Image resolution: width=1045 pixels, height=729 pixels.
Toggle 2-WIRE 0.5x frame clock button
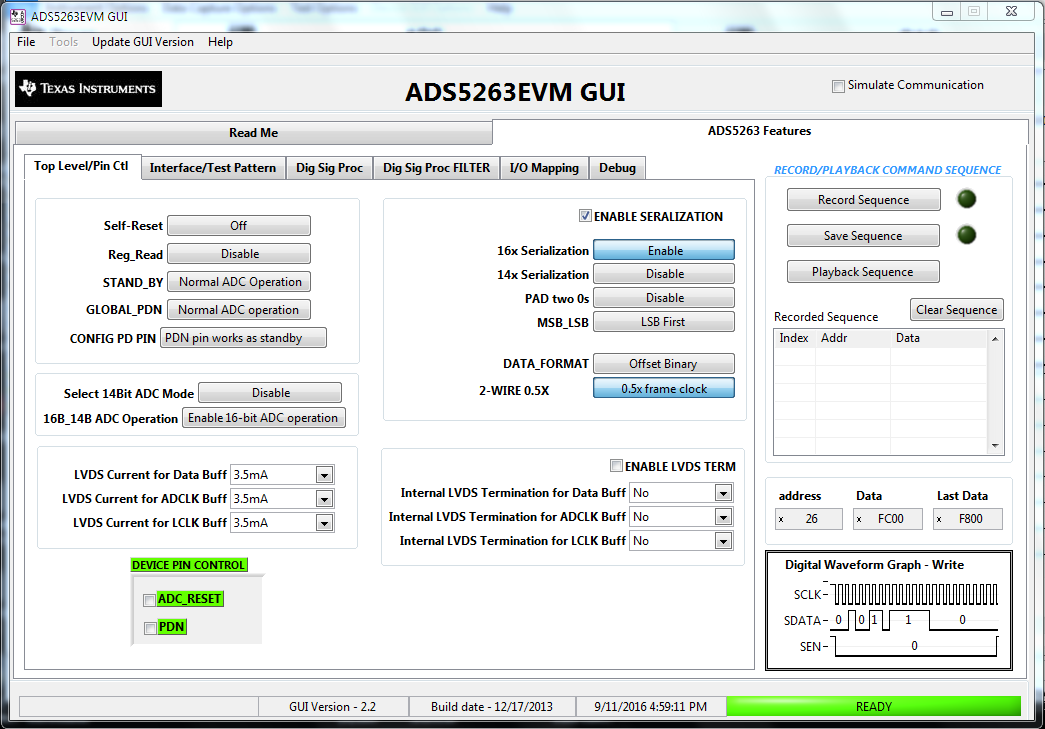click(664, 388)
